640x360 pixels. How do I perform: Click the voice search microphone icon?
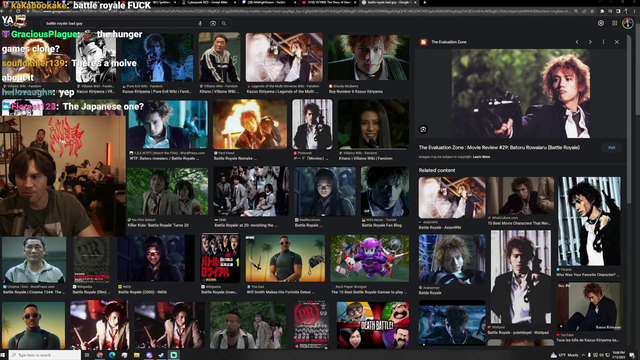click(200, 23)
